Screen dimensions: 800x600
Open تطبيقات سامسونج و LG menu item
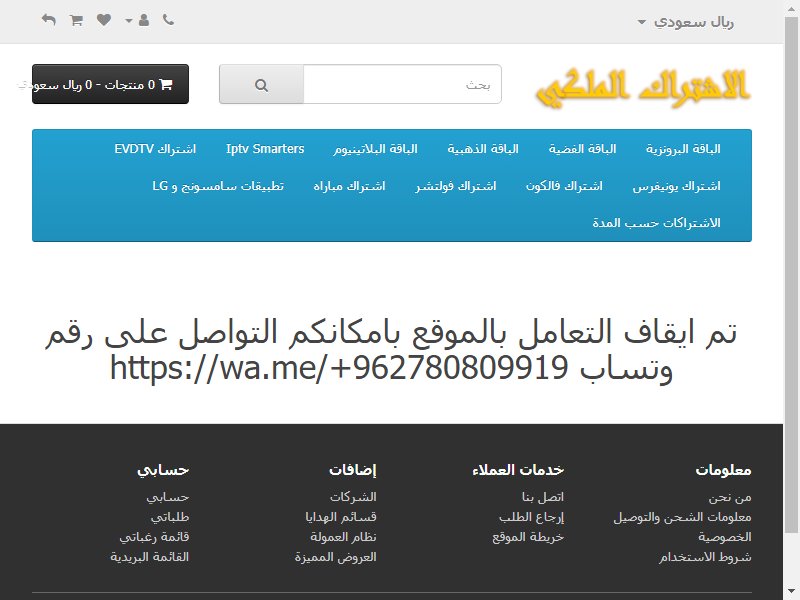218,186
